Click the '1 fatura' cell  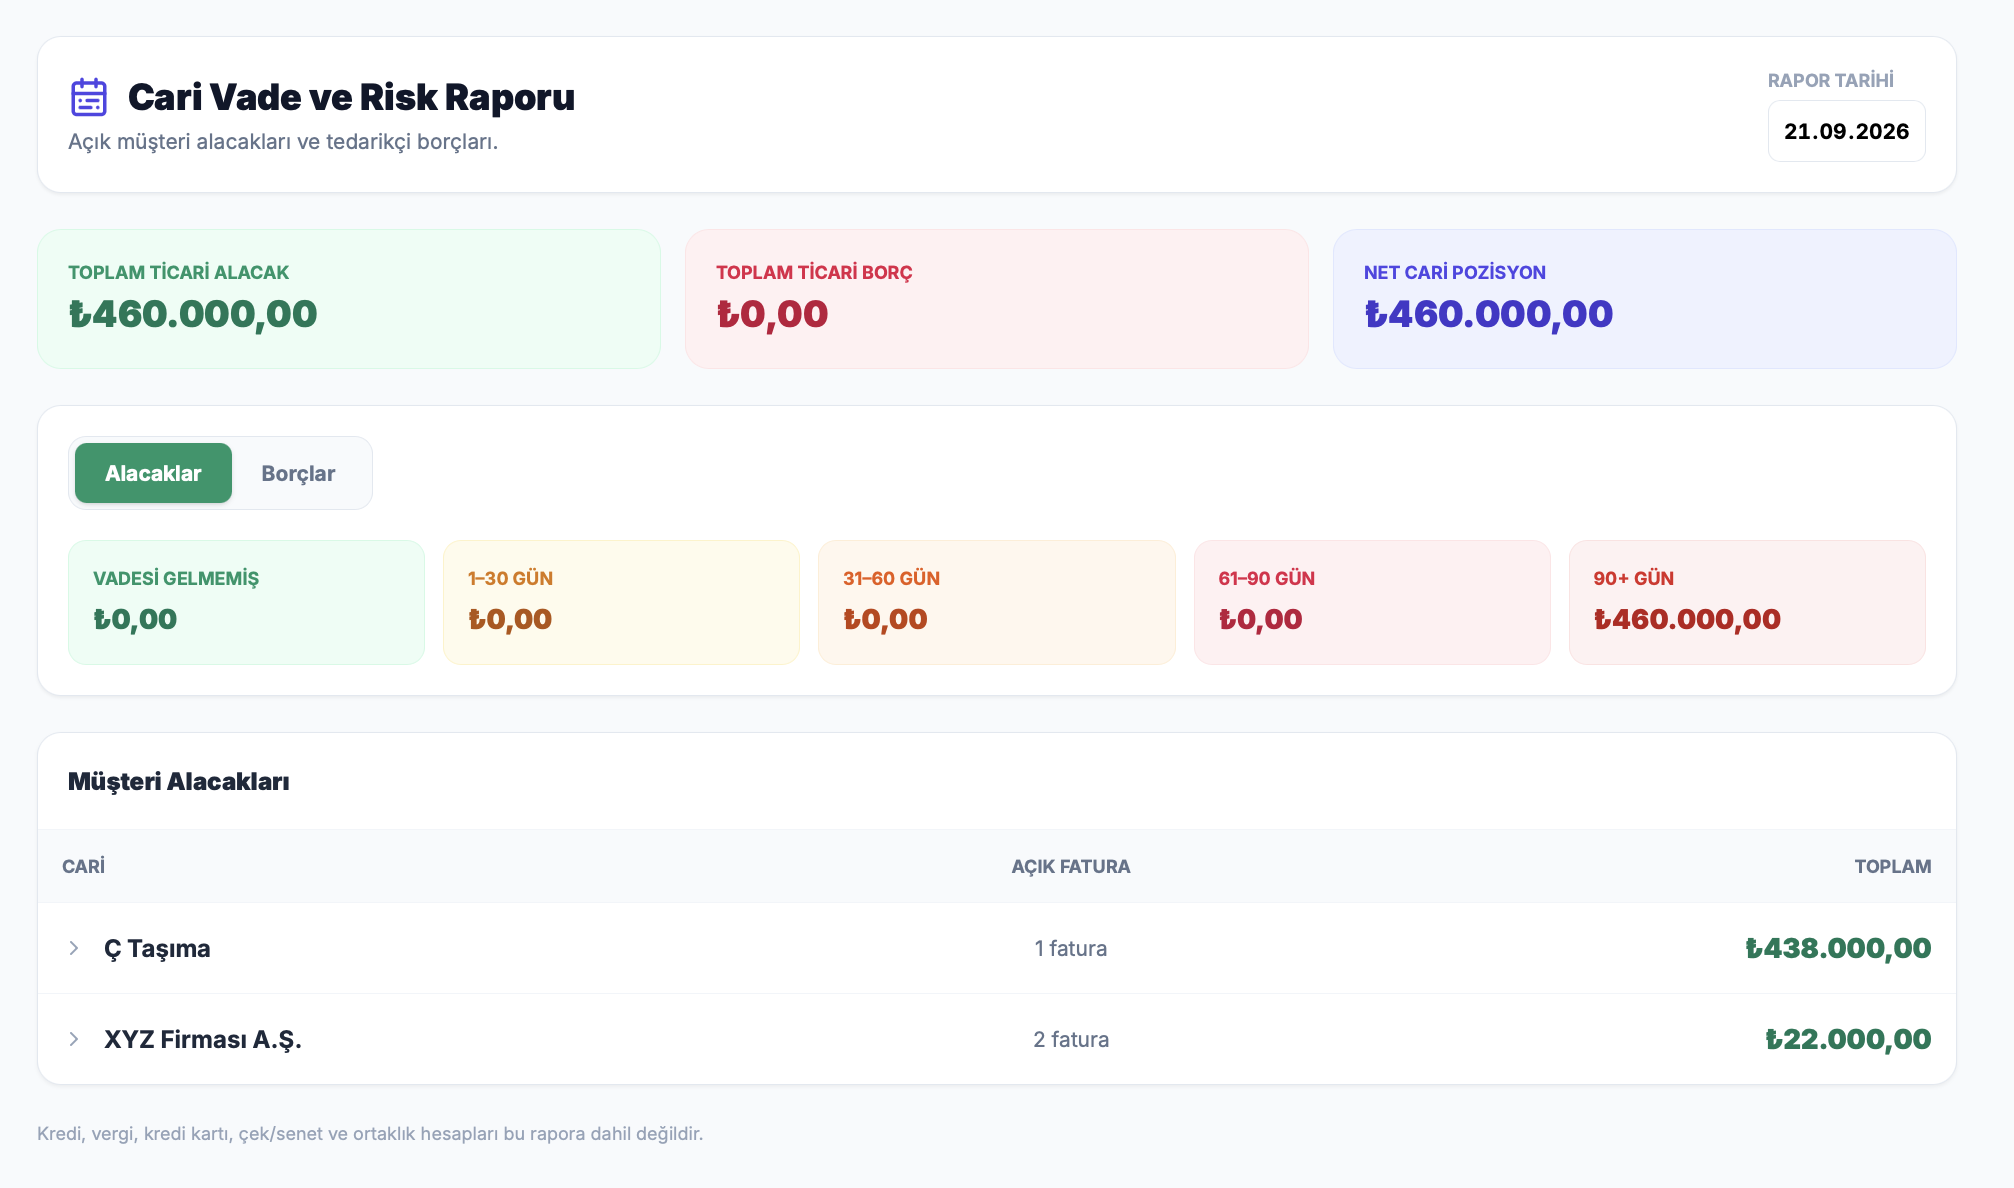tap(1071, 948)
